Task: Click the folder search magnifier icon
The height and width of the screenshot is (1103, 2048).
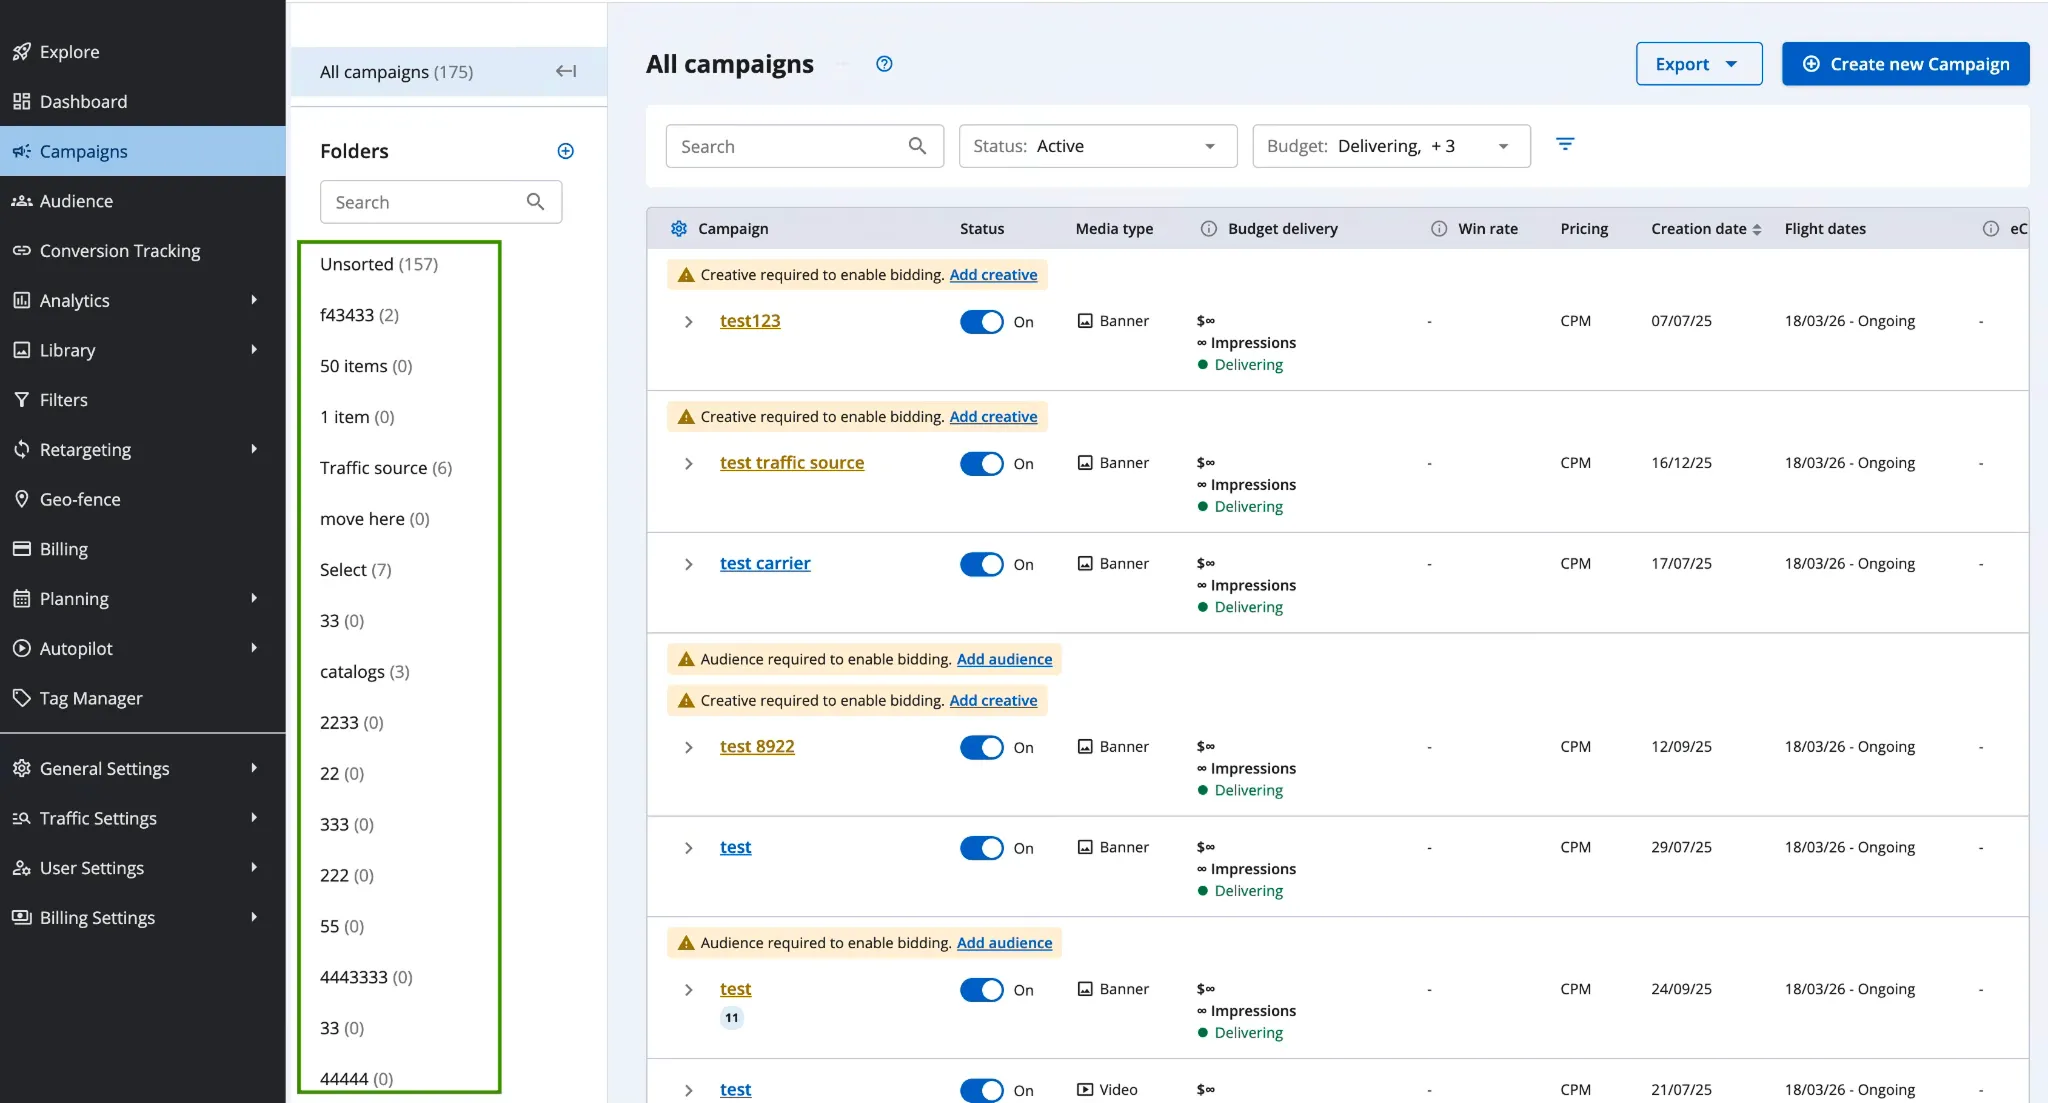Action: click(535, 202)
